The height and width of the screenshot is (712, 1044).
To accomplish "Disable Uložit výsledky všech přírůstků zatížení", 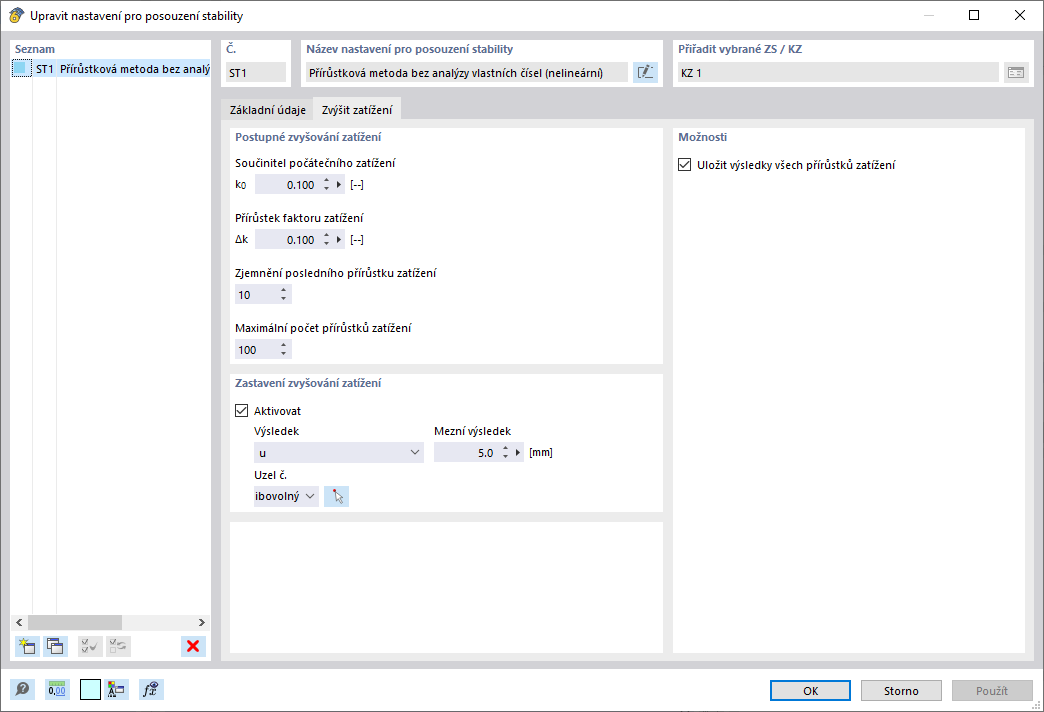I will [x=686, y=167].
